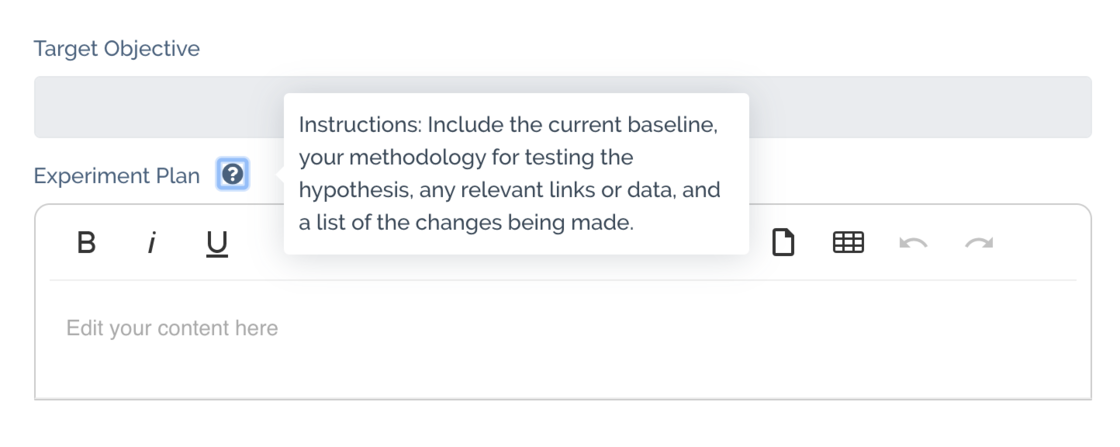This screenshot has height=447, width=1120.
Task: Click the Experiment Plan label text
Action: tap(117, 176)
